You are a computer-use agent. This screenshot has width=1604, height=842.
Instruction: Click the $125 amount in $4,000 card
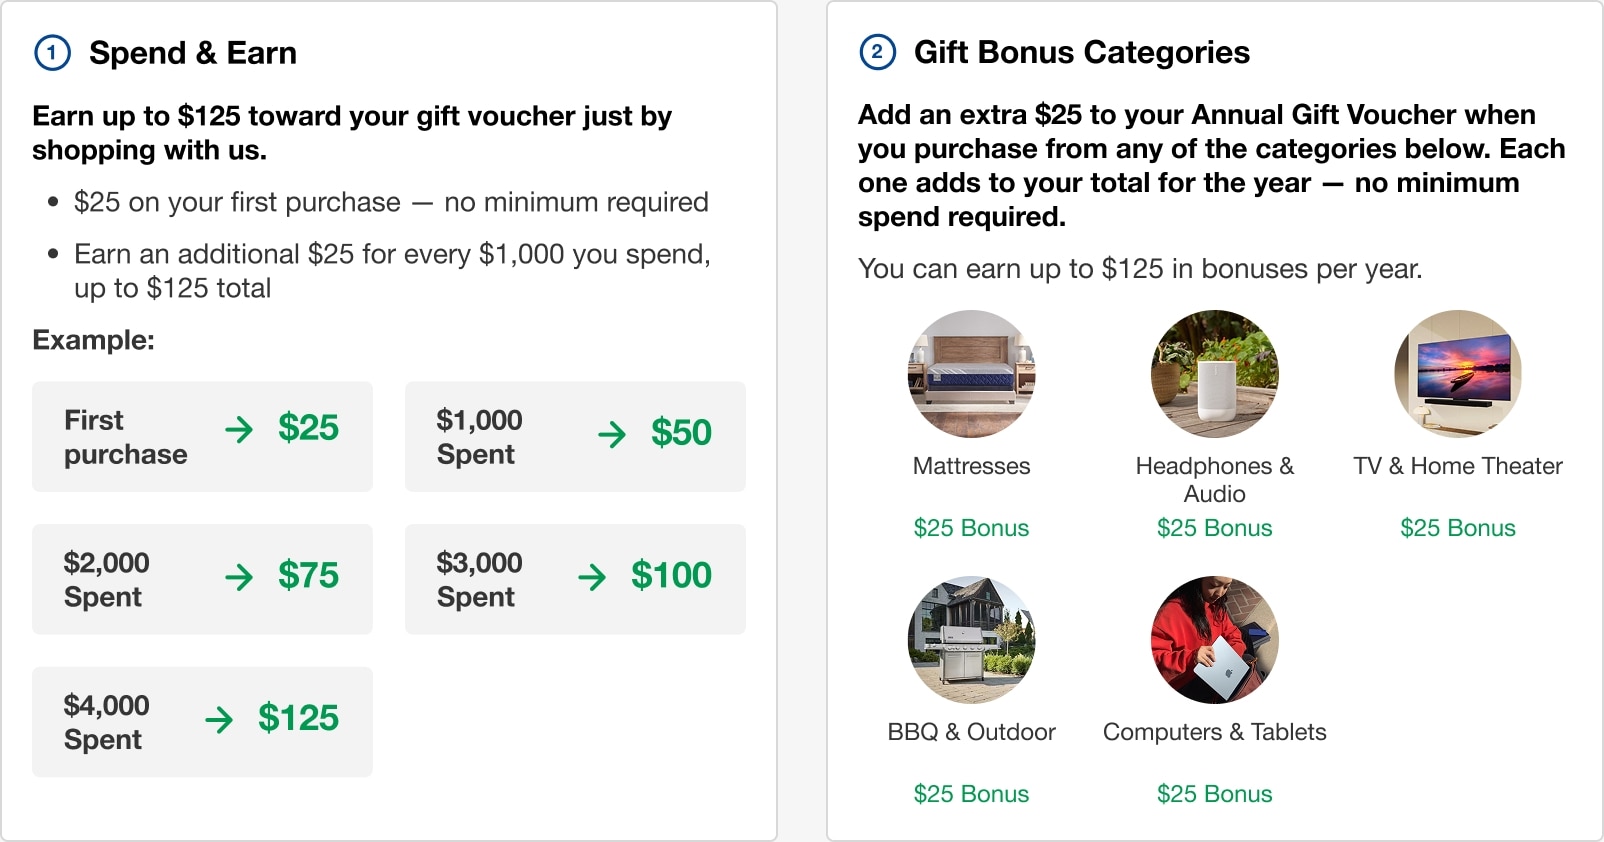coord(298,718)
